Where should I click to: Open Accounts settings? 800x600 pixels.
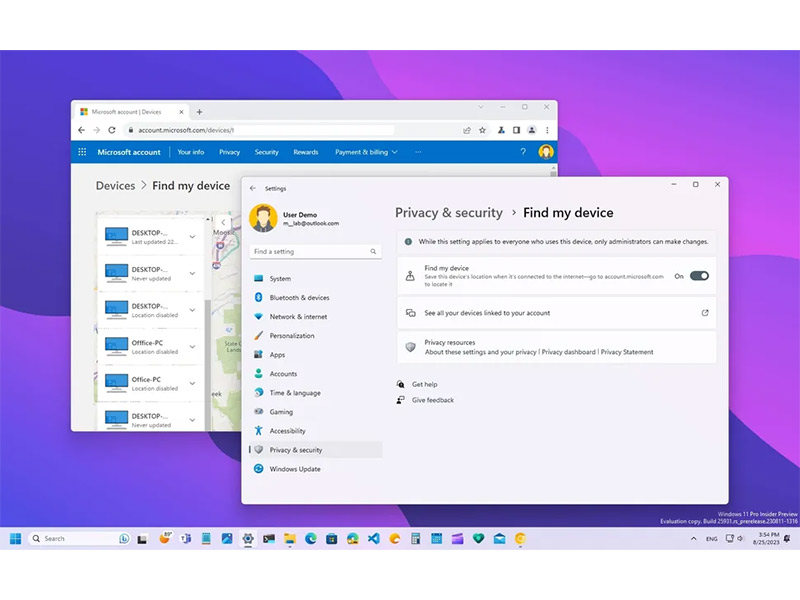pos(315,374)
